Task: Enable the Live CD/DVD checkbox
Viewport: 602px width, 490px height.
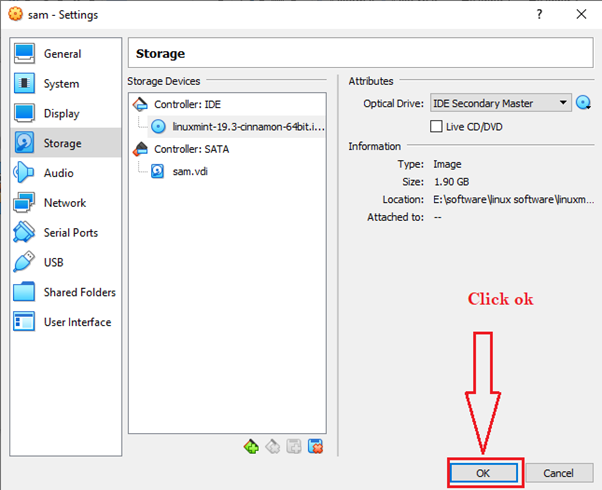Action: click(436, 126)
